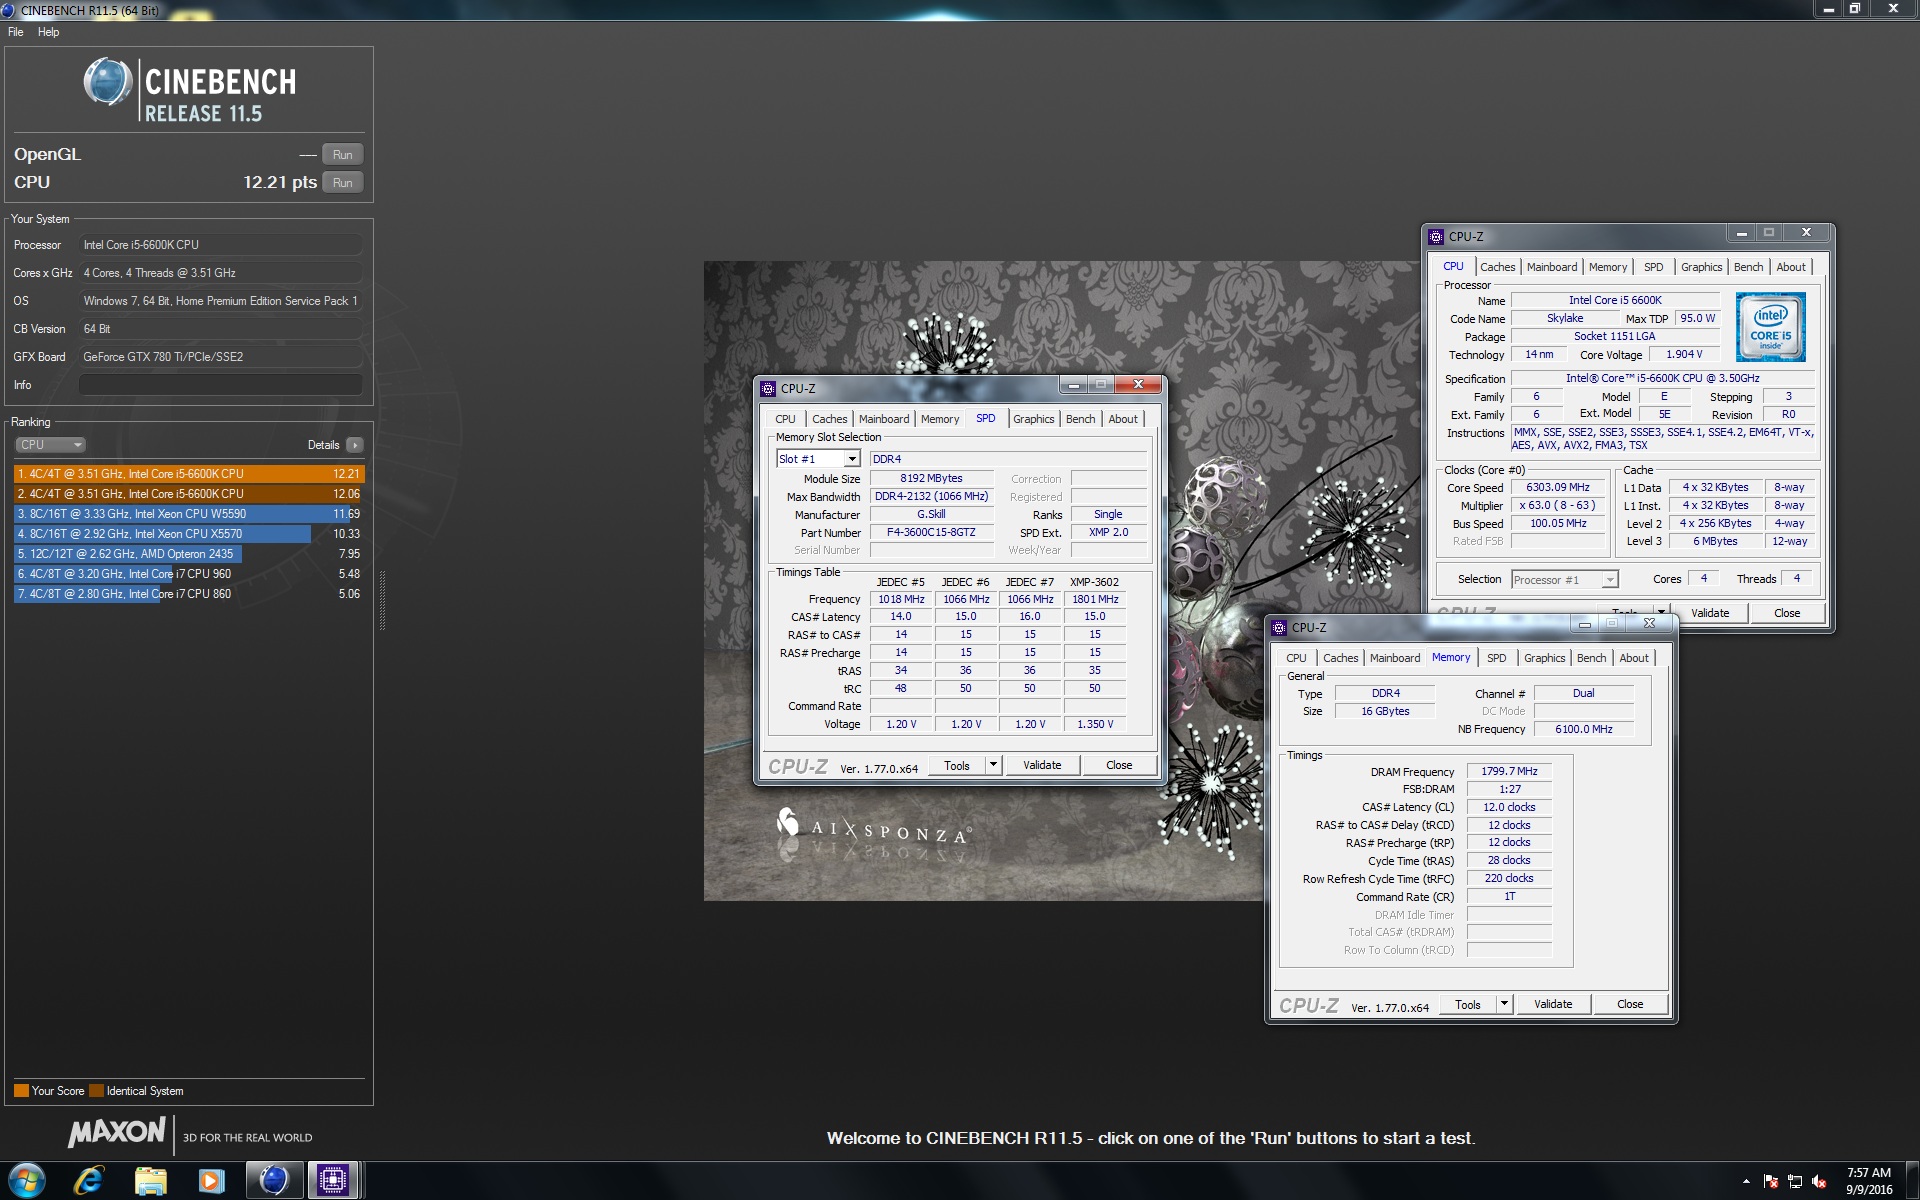This screenshot has width=1920, height=1200.
Task: Switch to Caches tab in SPD window
Action: [829, 419]
